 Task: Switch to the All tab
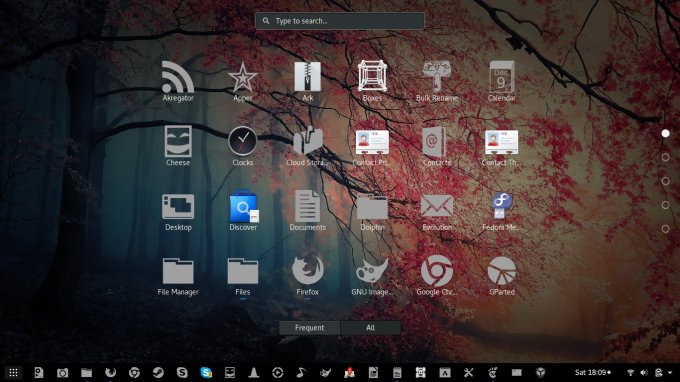pyautogui.click(x=370, y=328)
